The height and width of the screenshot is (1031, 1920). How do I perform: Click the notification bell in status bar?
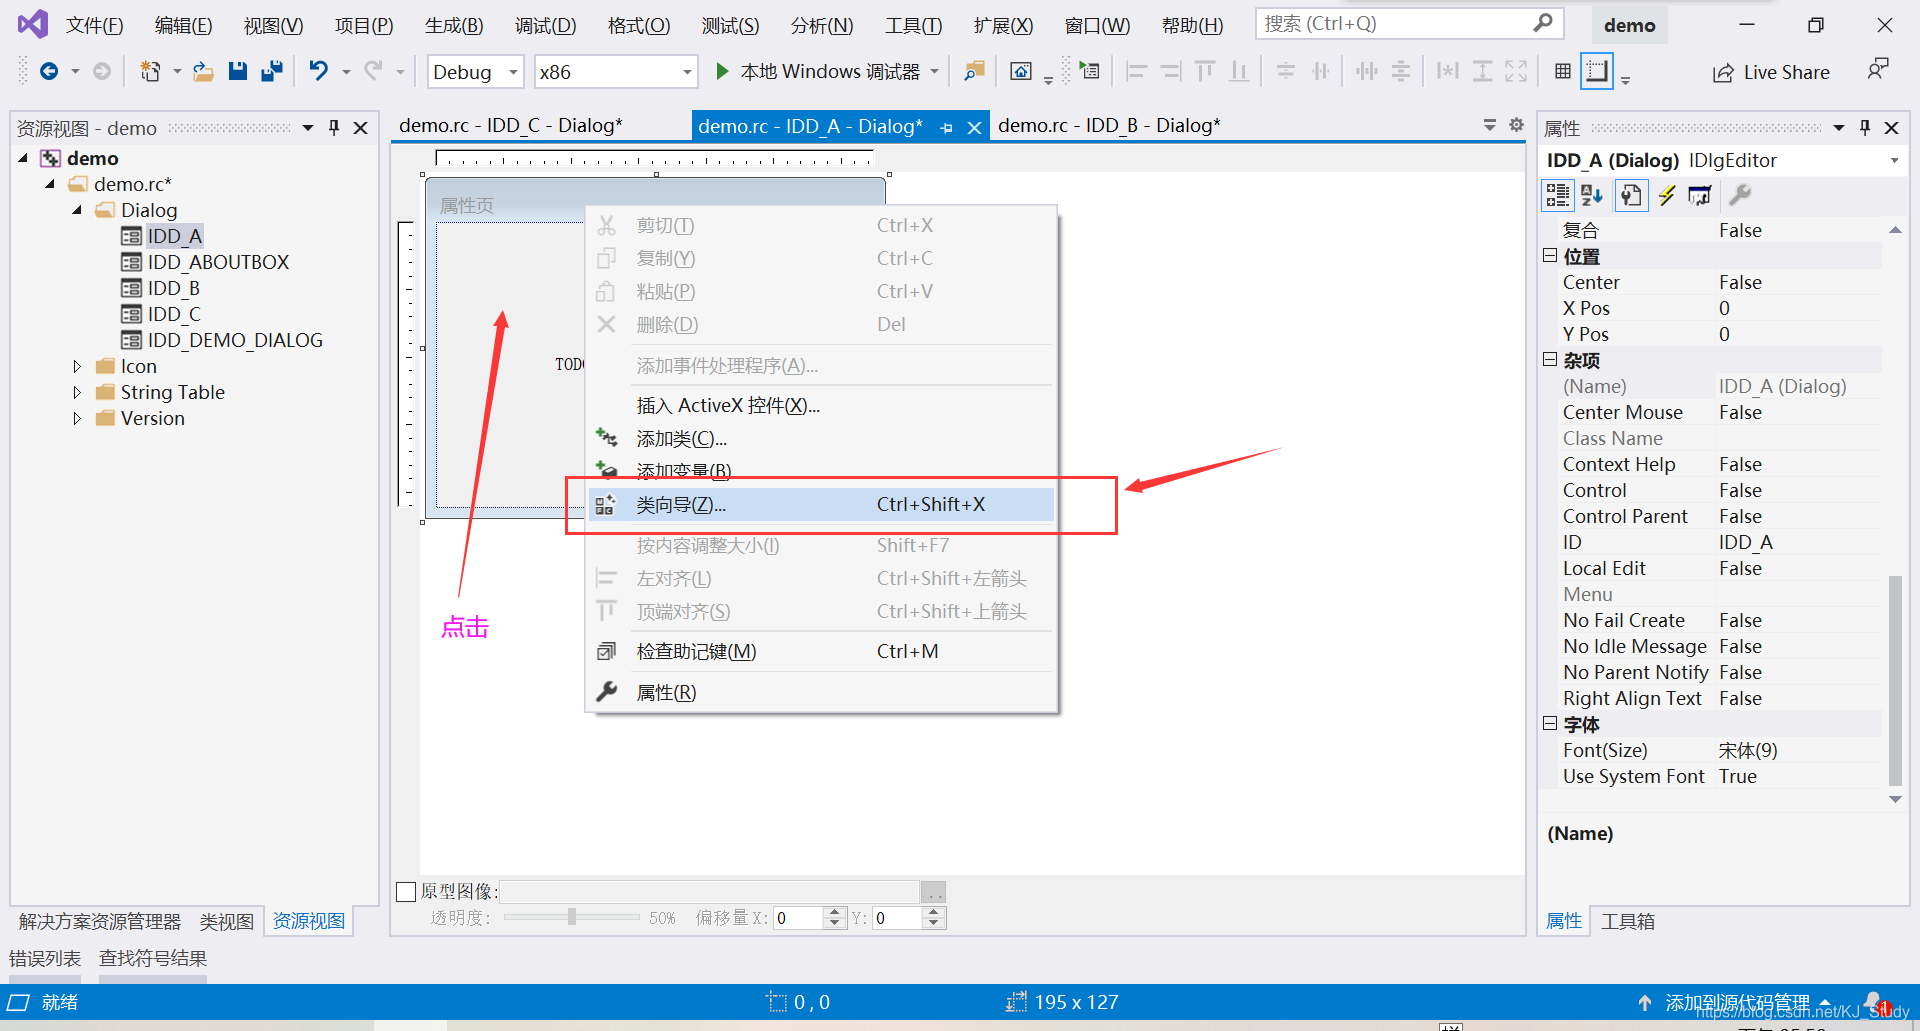pos(1874,1002)
